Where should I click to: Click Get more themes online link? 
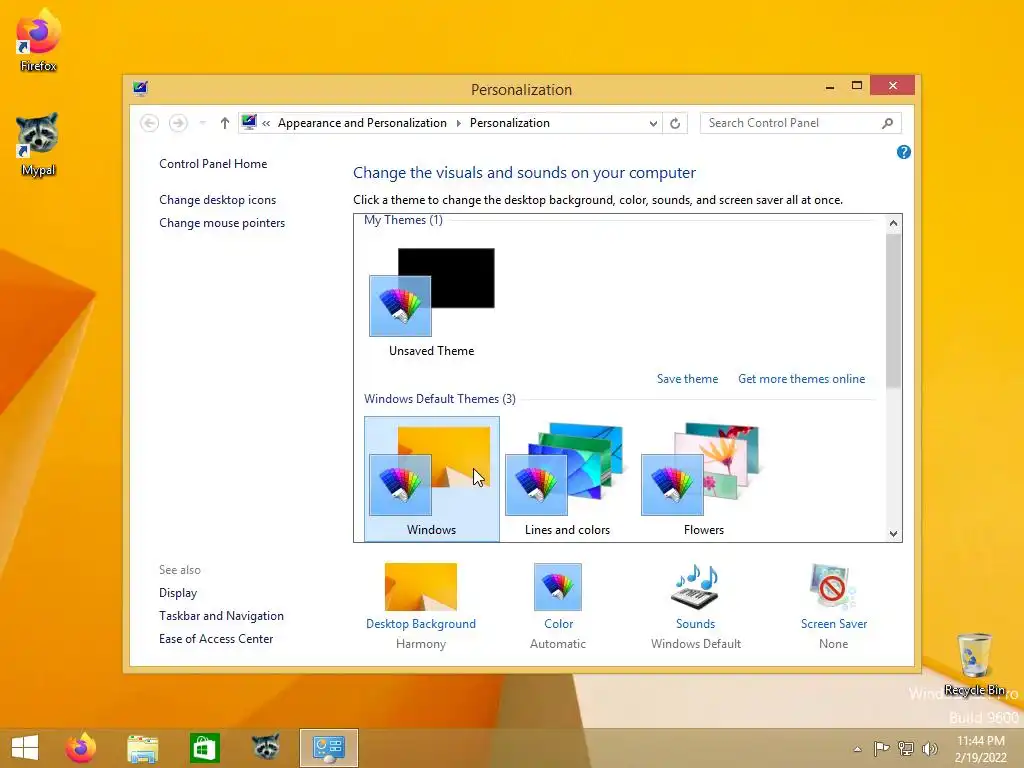[x=801, y=379]
